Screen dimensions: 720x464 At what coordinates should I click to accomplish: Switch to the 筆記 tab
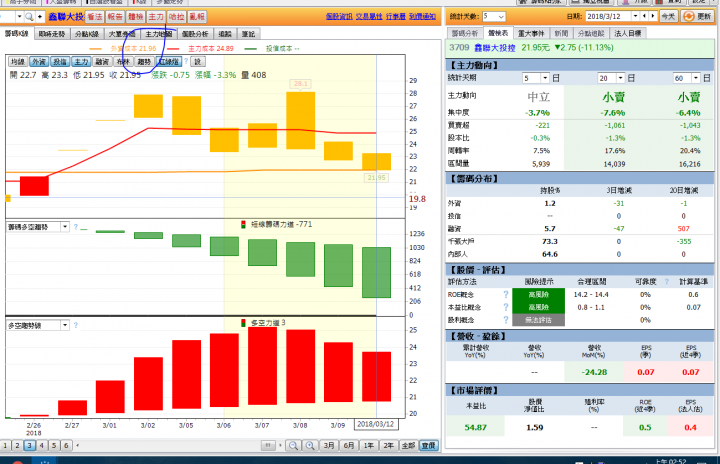pos(248,34)
